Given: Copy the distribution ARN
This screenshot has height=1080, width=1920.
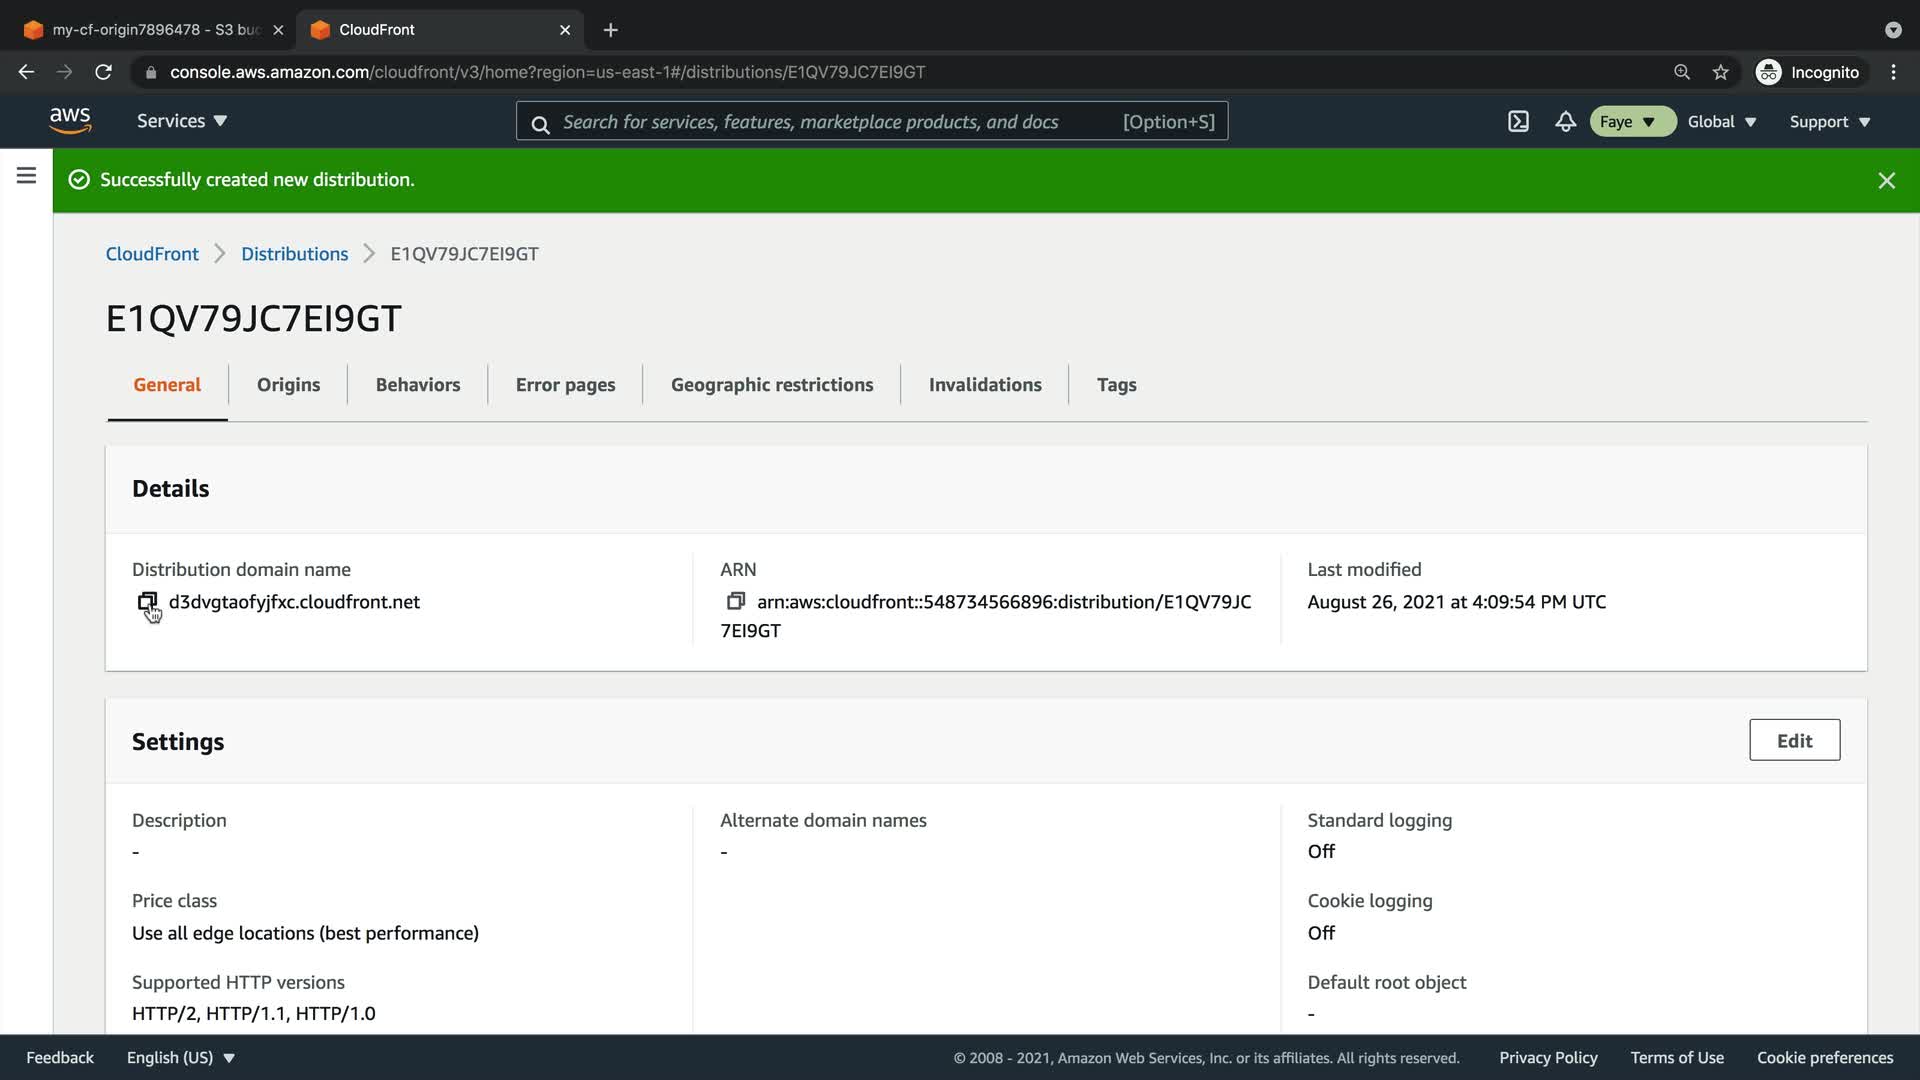Looking at the screenshot, I should point(736,601).
